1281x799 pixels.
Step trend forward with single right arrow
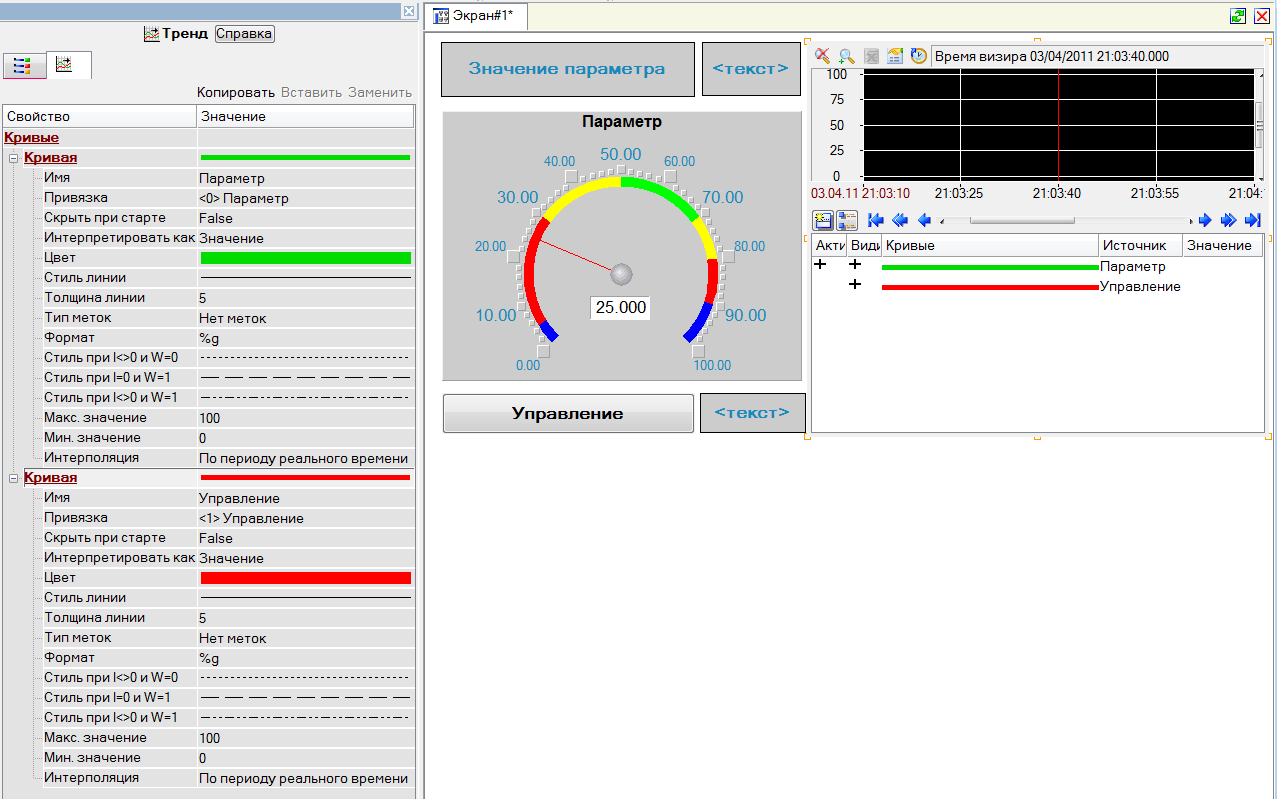tap(1205, 220)
